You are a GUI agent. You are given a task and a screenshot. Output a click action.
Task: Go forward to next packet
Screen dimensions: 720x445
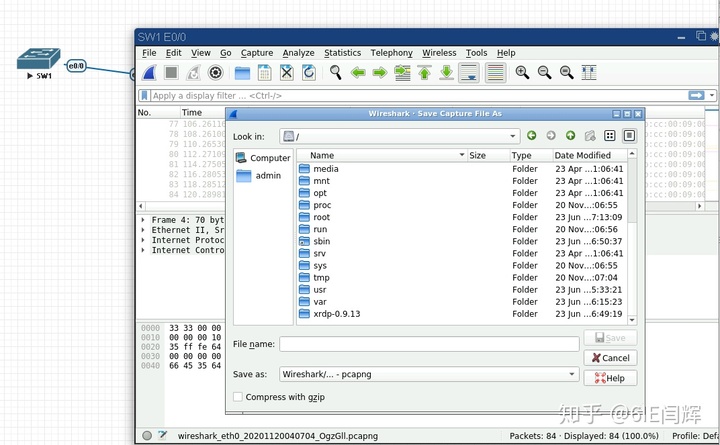380,73
